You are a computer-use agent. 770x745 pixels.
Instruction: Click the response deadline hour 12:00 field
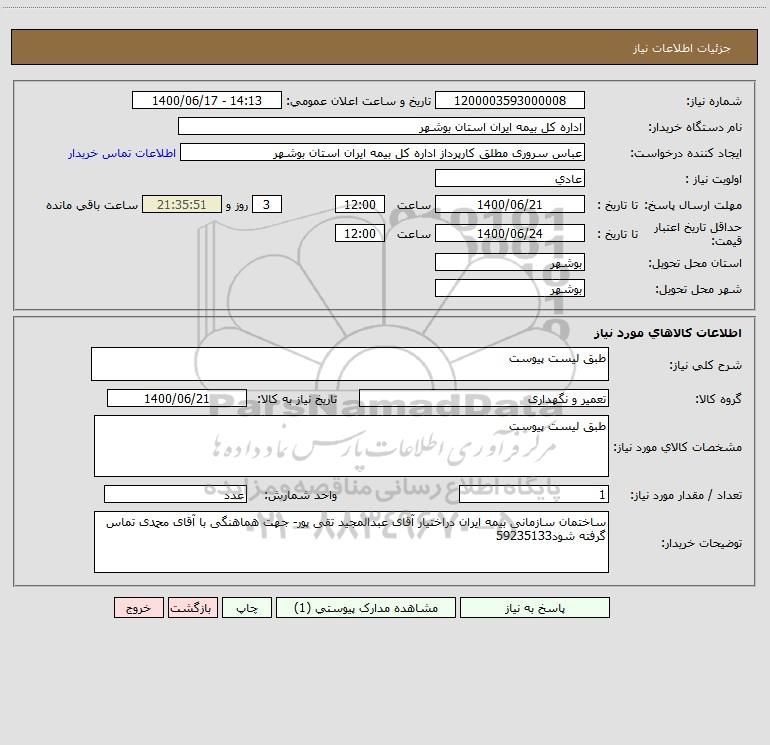(x=359, y=204)
